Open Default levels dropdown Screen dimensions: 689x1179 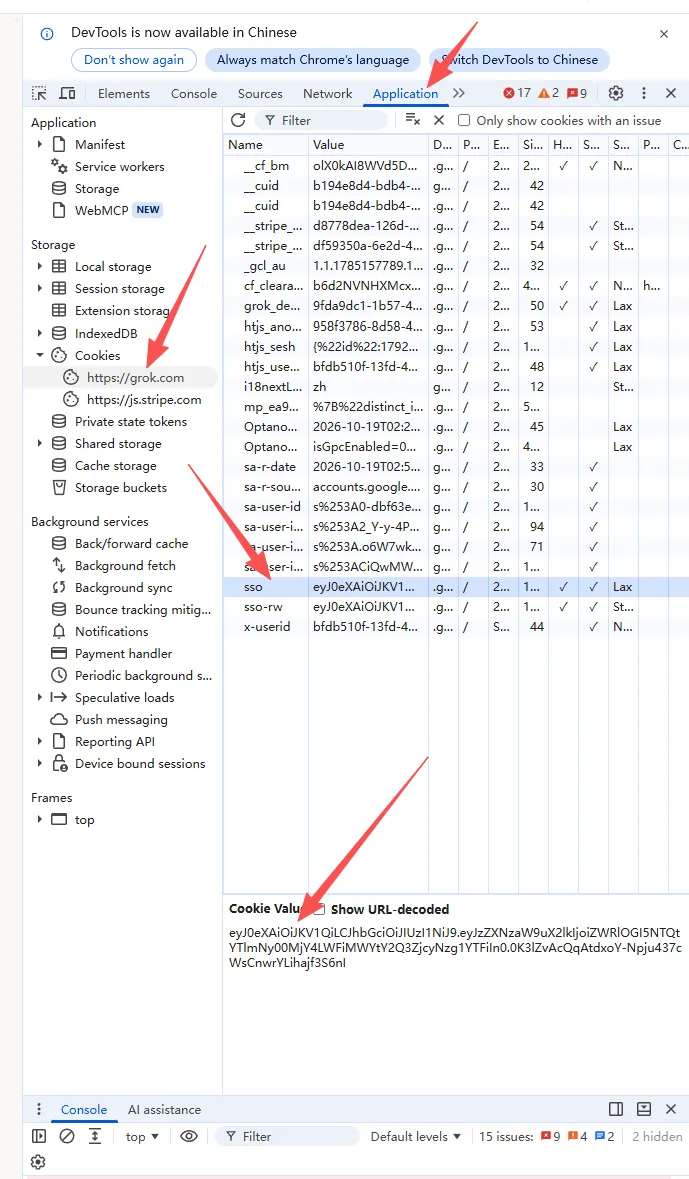pyautogui.click(x=416, y=1136)
